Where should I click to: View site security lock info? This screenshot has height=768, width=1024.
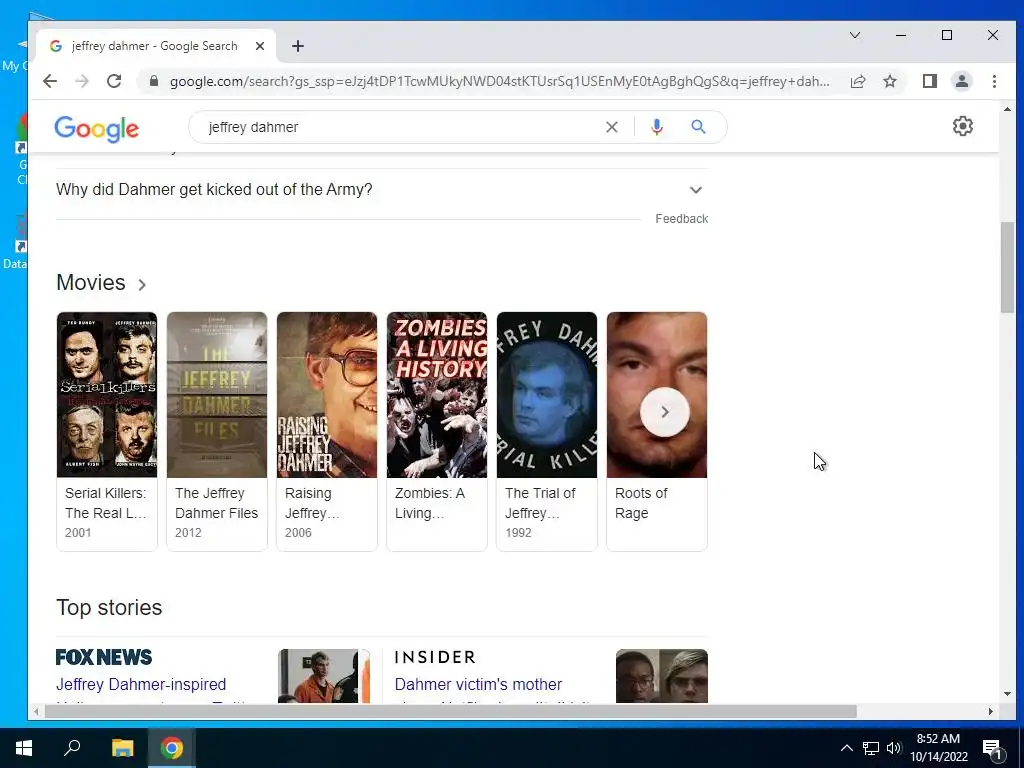point(154,81)
